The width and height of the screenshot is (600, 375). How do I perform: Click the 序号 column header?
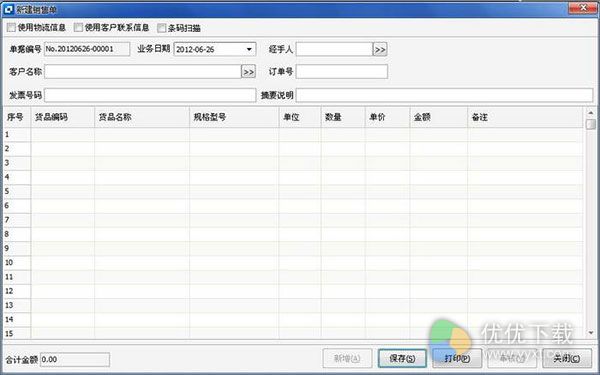pos(17,117)
